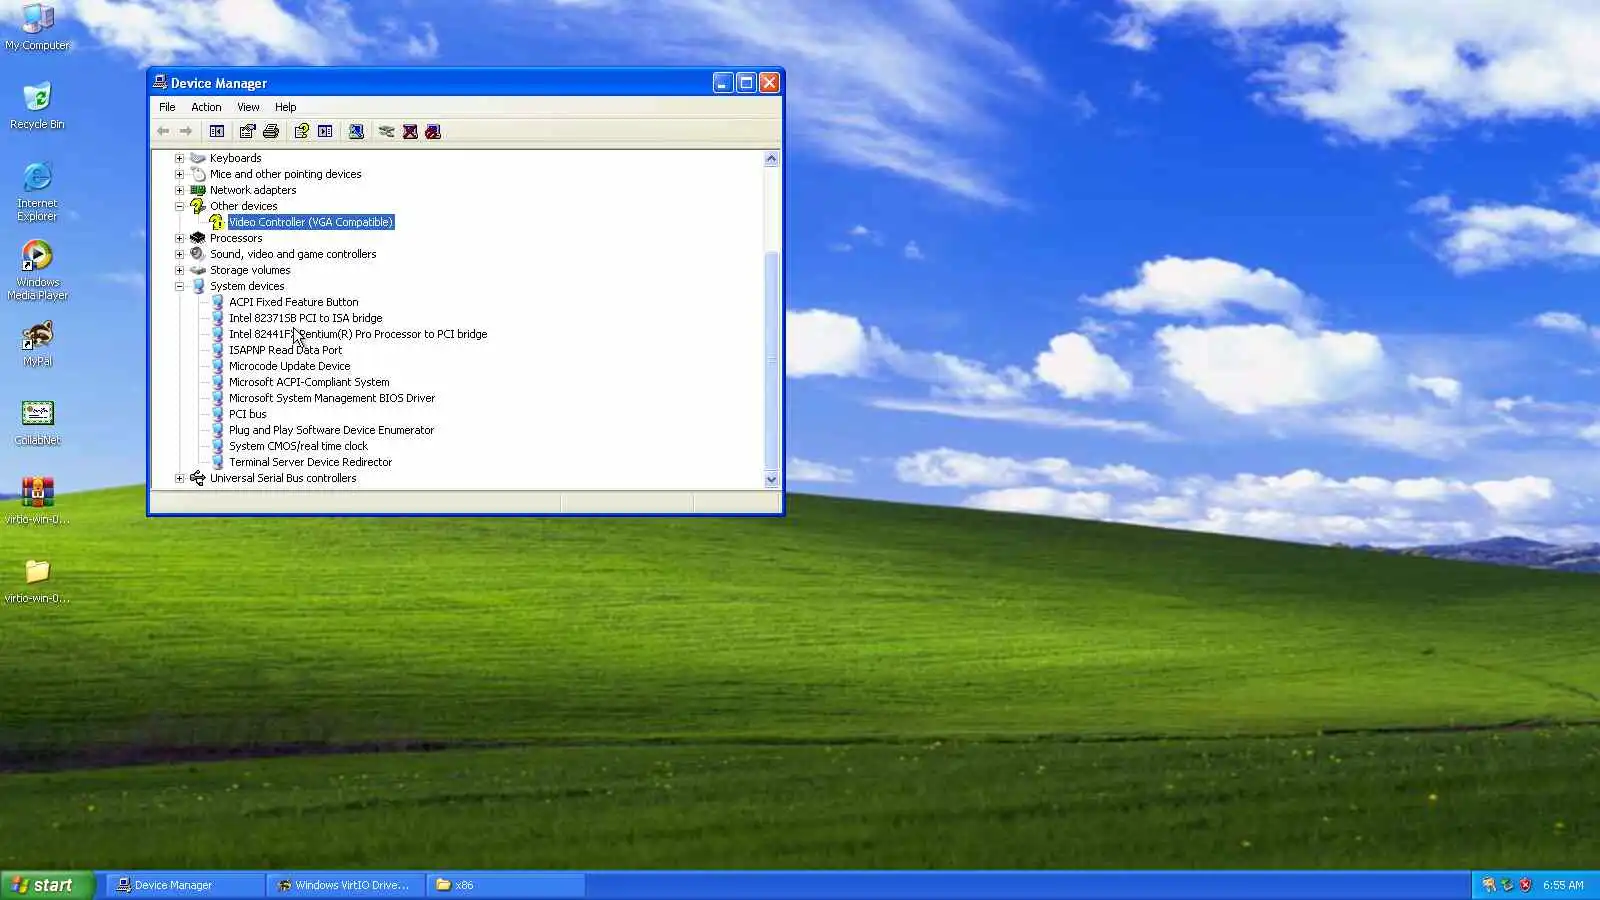Scan for hardware changes toolbar icon
Screen dimensions: 1600x900
pyautogui.click(x=356, y=131)
